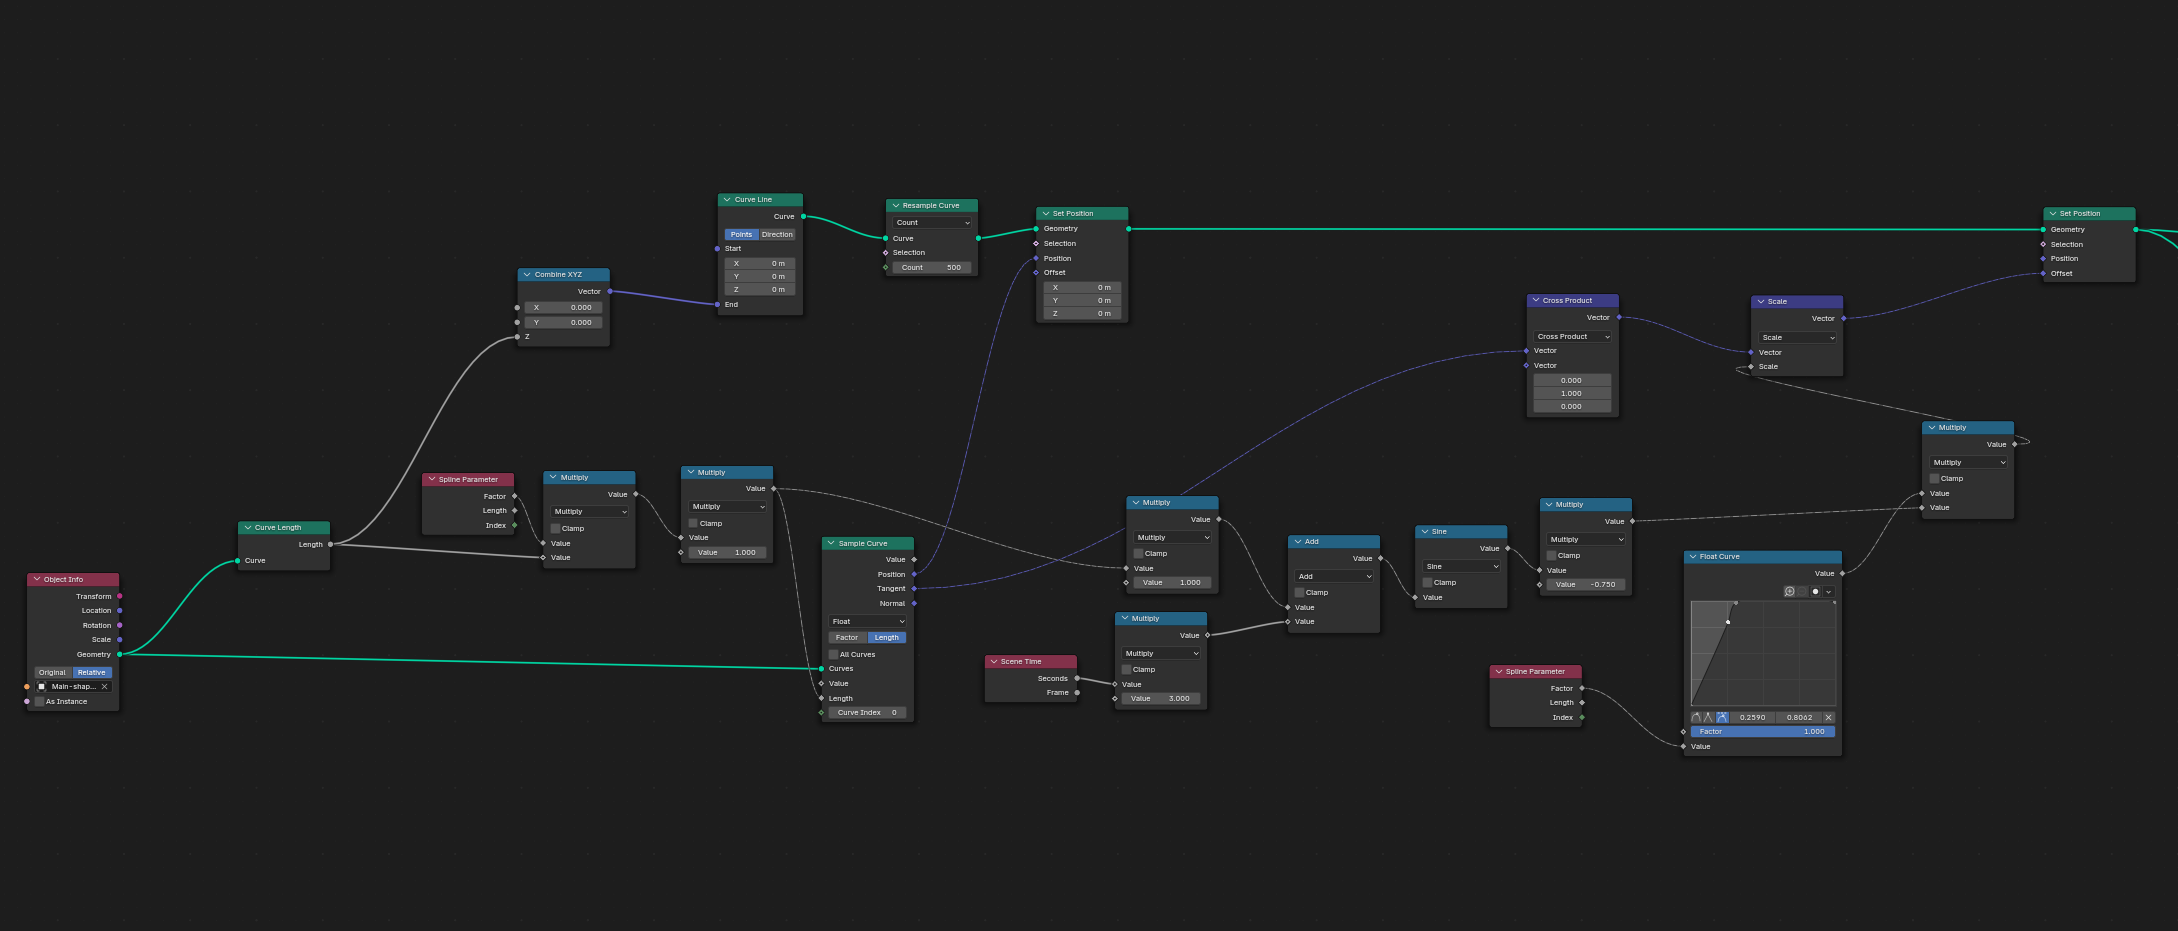Click the Curve Index field in Sample Curve
The height and width of the screenshot is (931, 2178).
[867, 712]
